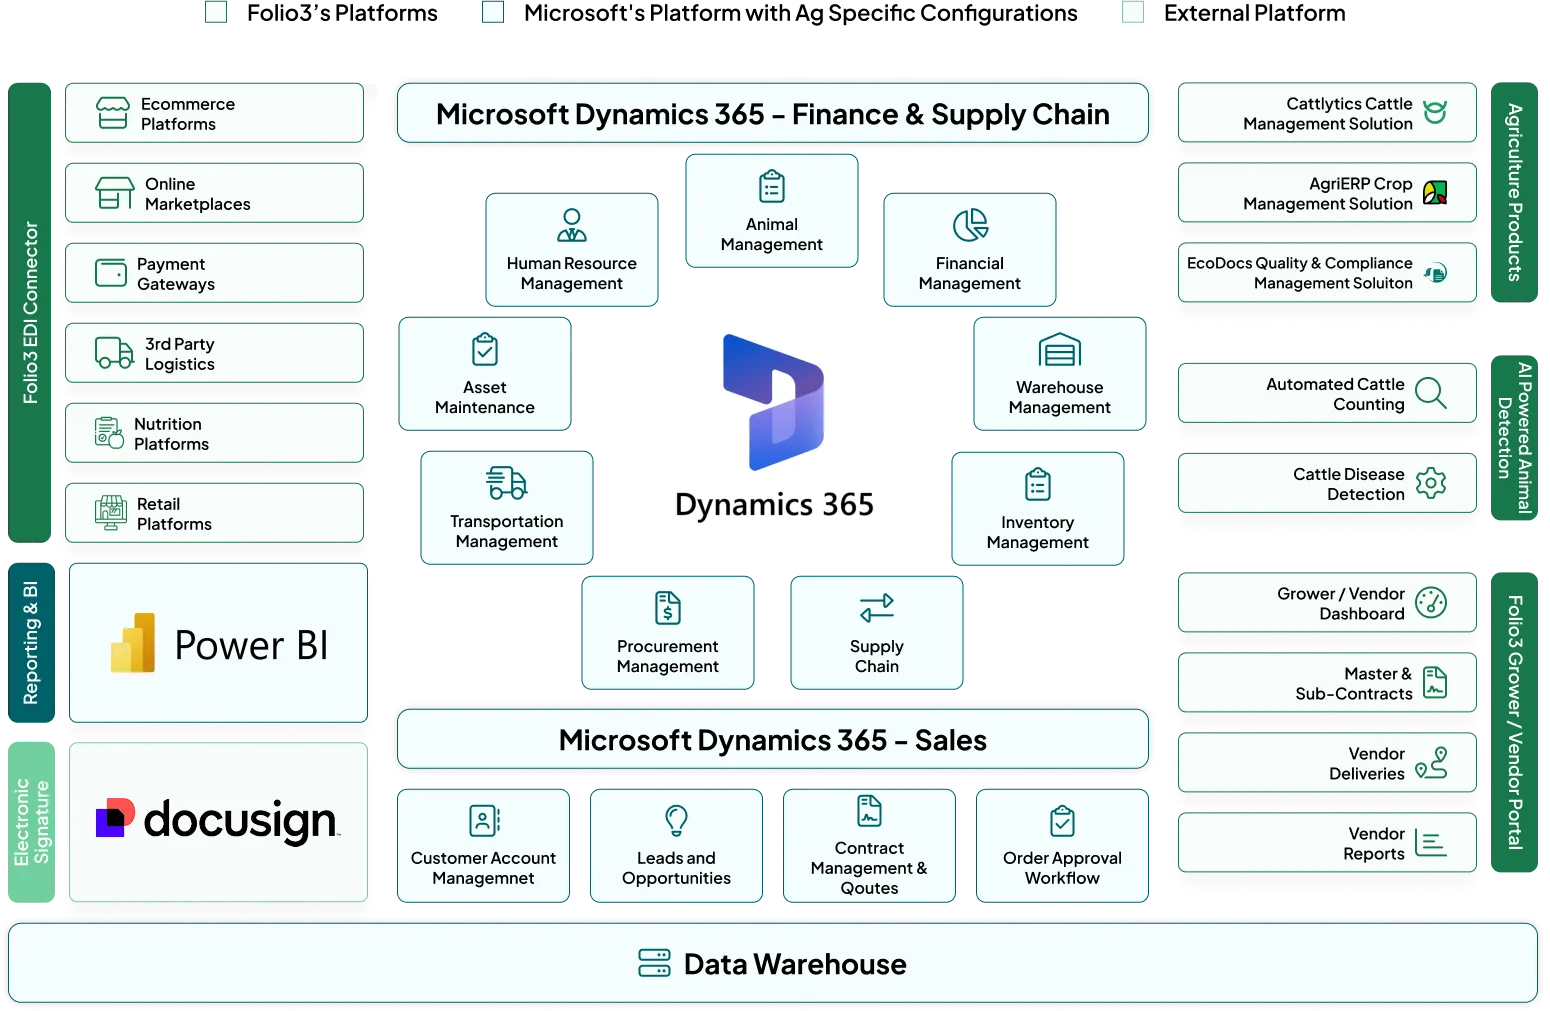Screen dimensions: 1550x1011
Task: Open the Warehouse Management building icon
Action: point(1059,351)
